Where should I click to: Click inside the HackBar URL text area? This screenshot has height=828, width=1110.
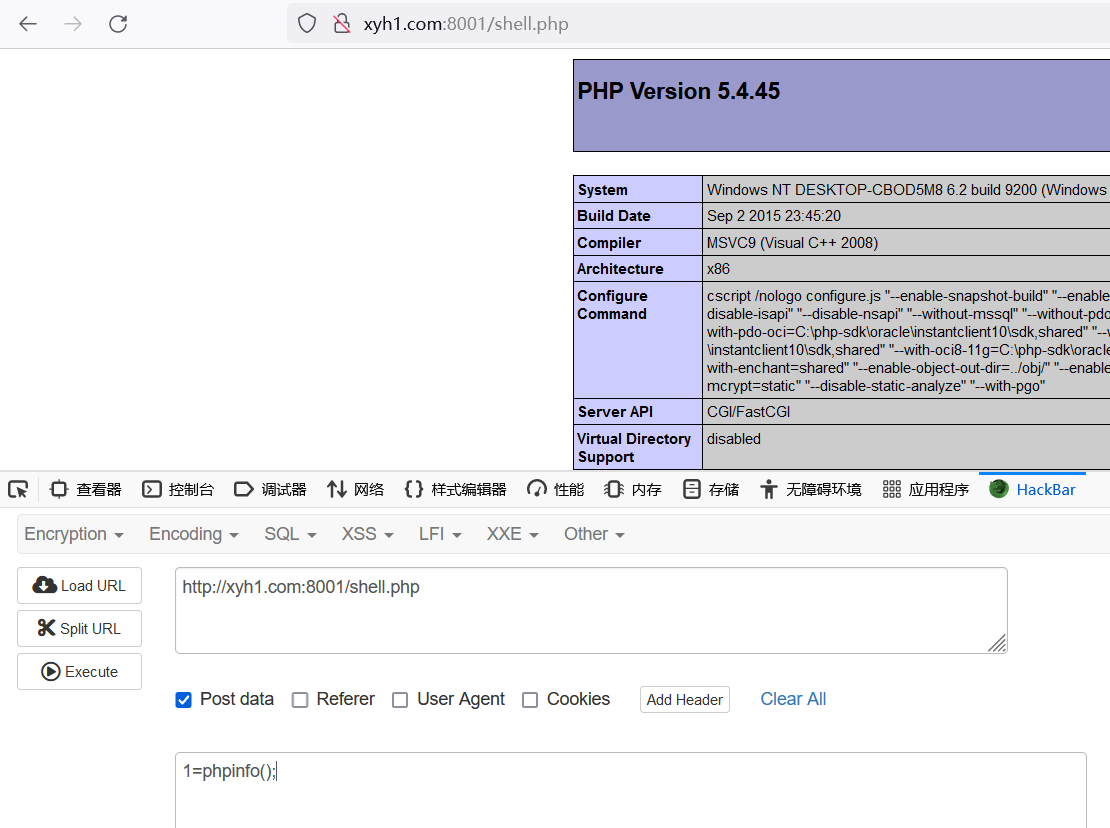(x=591, y=611)
